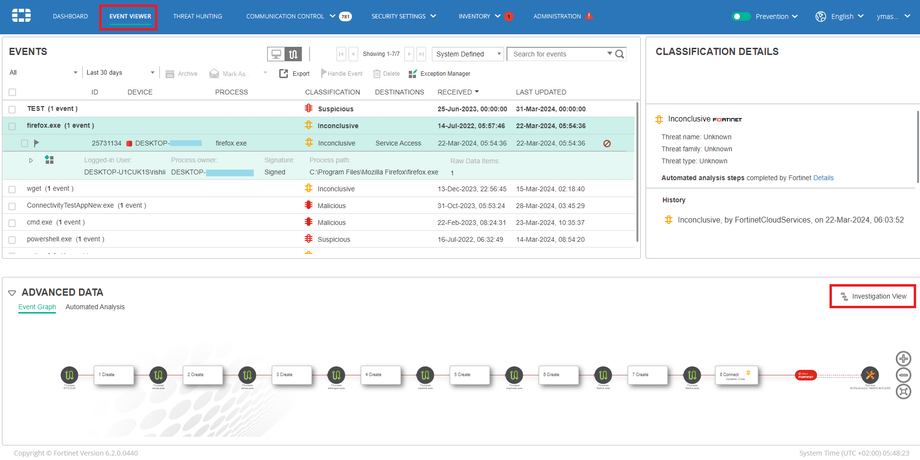Collapse the Advanced Data section
This screenshot has height=460, width=920.
coord(12,293)
